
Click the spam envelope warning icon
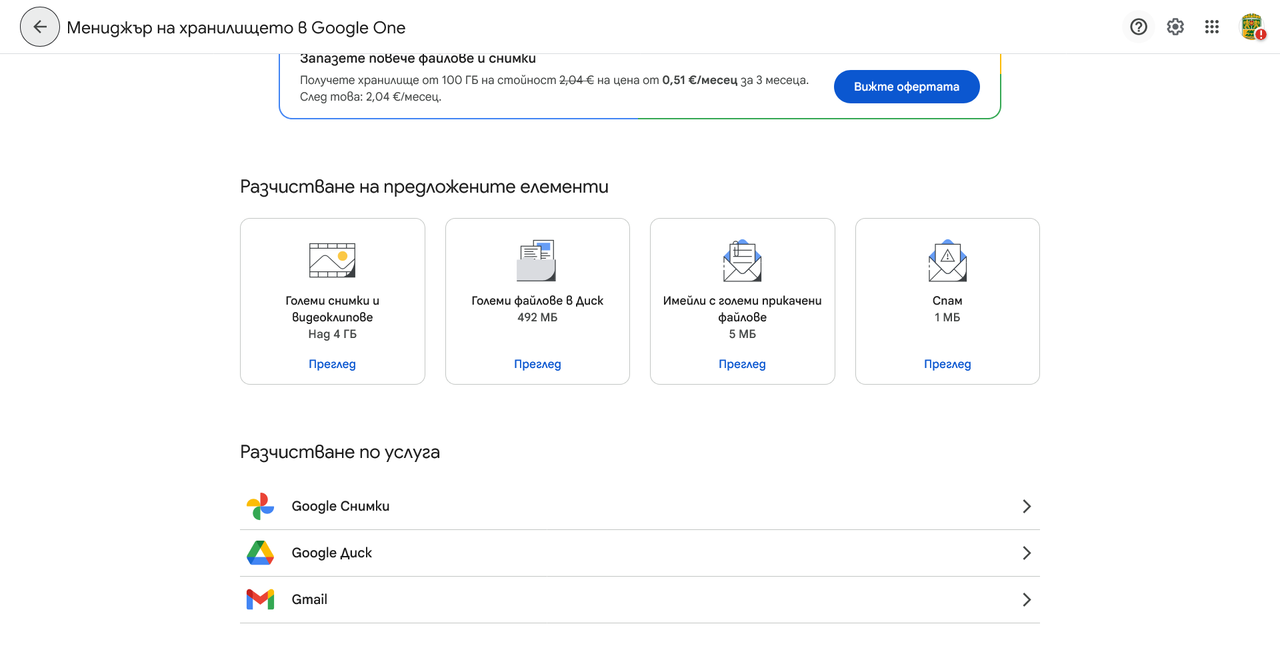(947, 260)
